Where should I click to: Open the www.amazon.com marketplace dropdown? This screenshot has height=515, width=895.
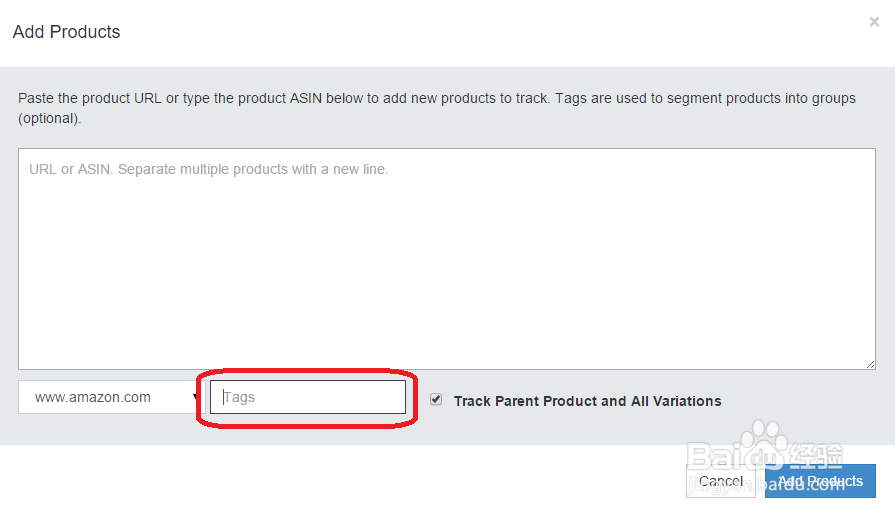108,397
